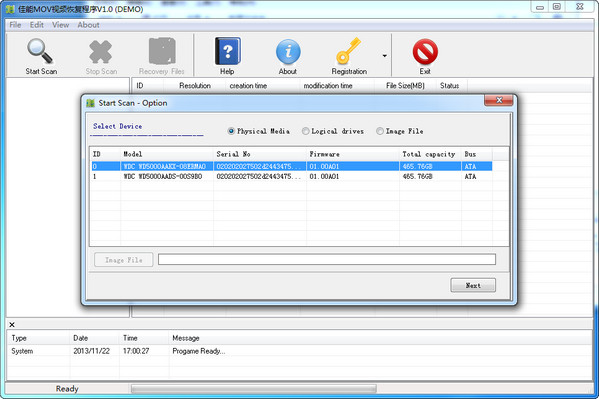The width and height of the screenshot is (599, 399).
Task: Click the image file path input field
Action: [327, 260]
